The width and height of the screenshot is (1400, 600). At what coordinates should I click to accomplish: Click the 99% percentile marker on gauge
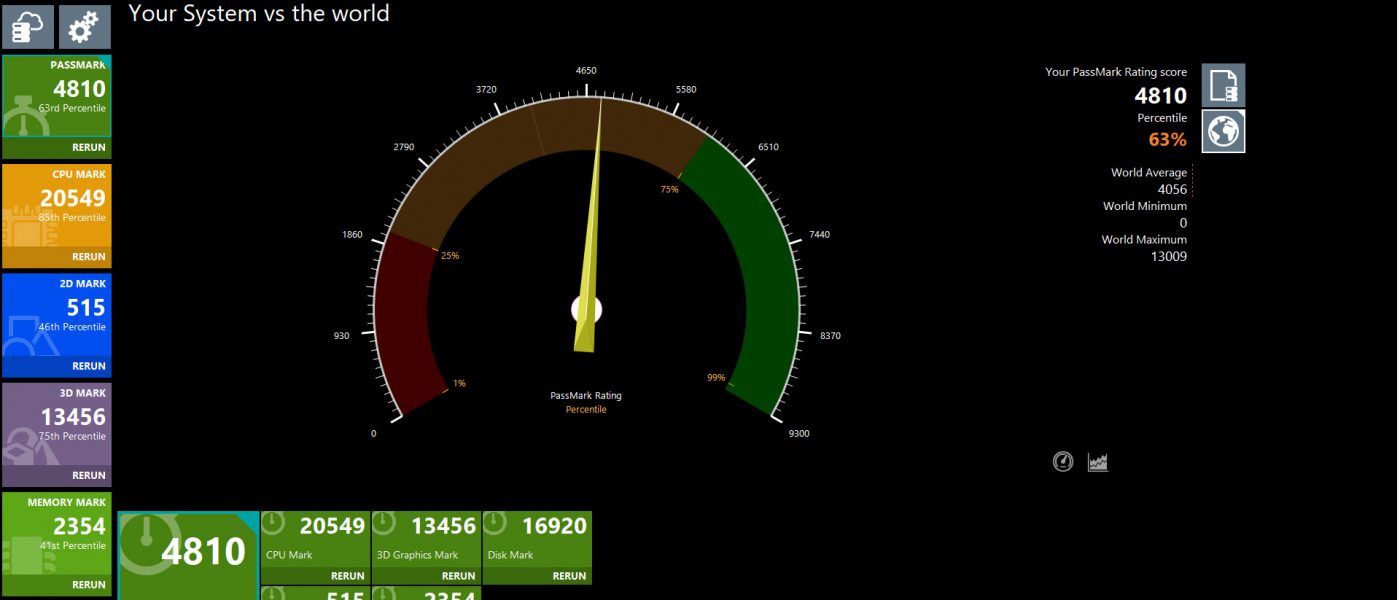716,377
